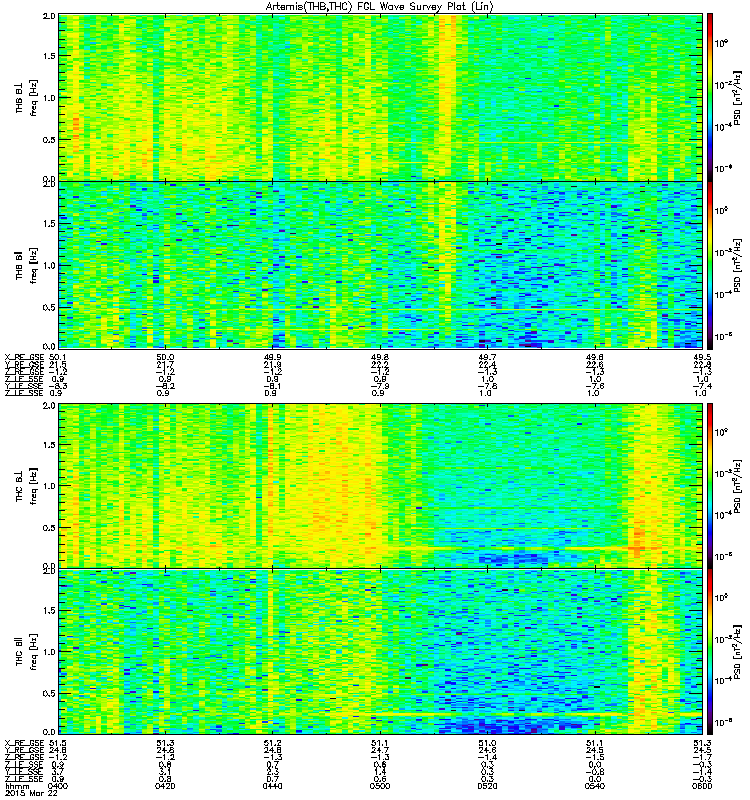This screenshot has width=750, height=800.
Task: Click the 2.0 frequency tick atop the THC B⊥ panel
Action: 49,406
